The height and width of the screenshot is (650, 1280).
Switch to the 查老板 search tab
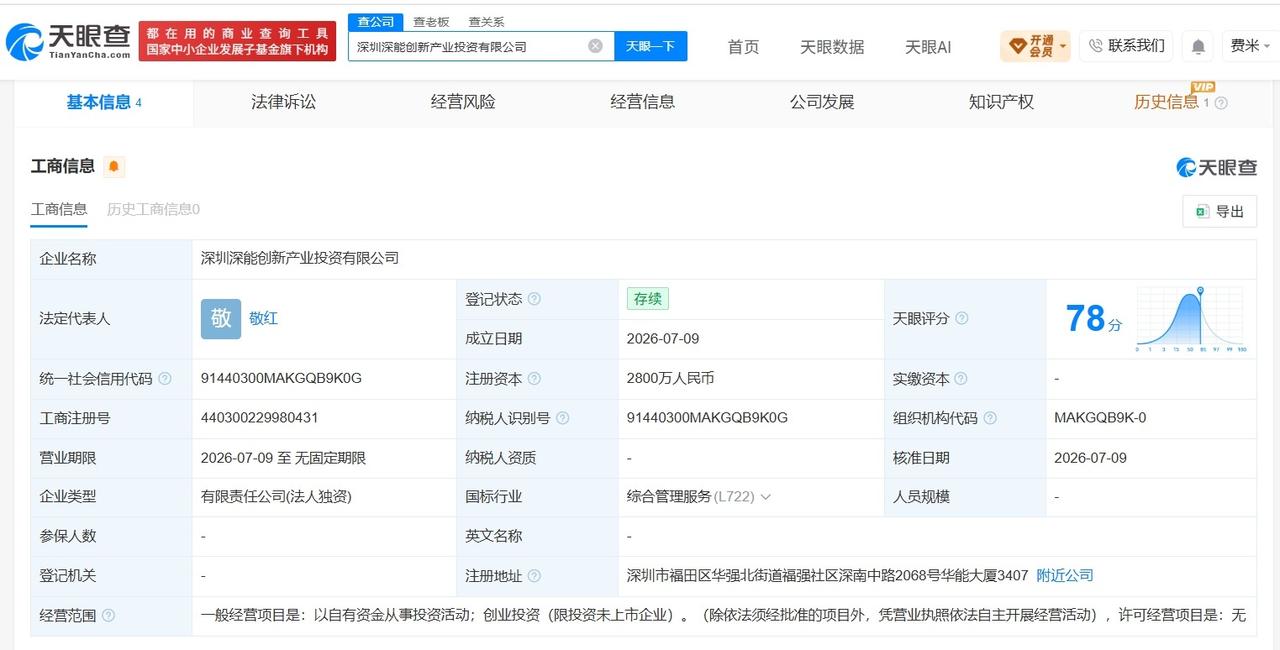(431, 22)
